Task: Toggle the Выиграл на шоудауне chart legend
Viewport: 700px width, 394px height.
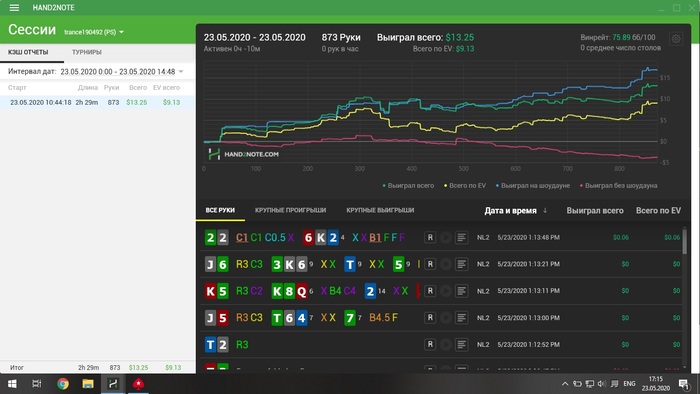Action: [x=533, y=186]
